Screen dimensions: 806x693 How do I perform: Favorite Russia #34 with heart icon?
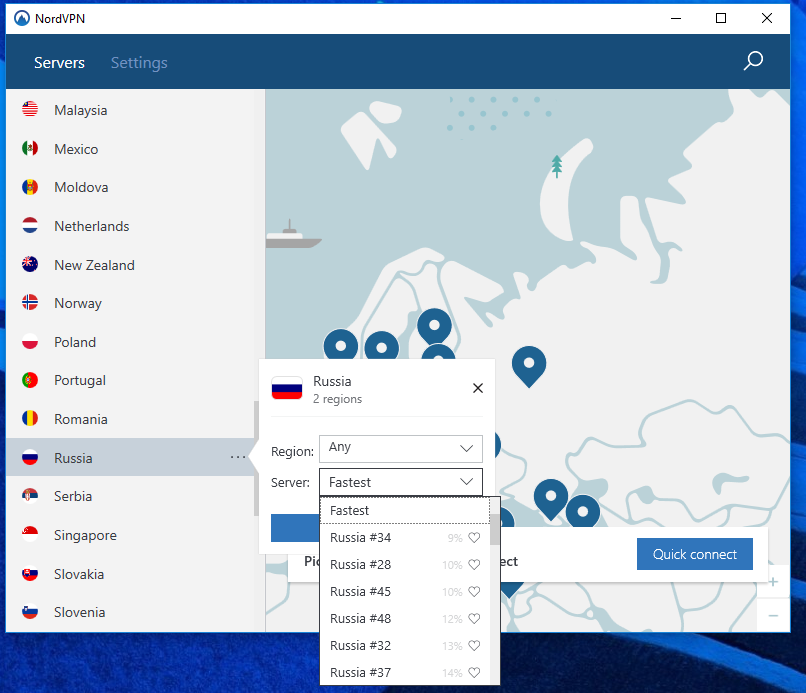pyautogui.click(x=474, y=537)
